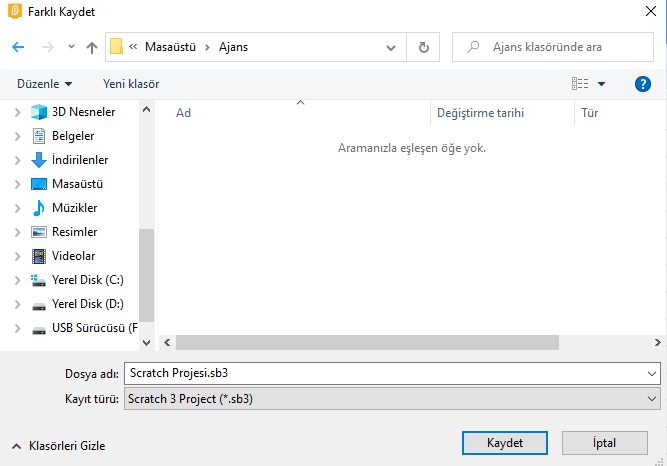This screenshot has height=466, width=667.
Task: Open İndirilenler in the sidebar
Action: pyautogui.click(x=80, y=160)
